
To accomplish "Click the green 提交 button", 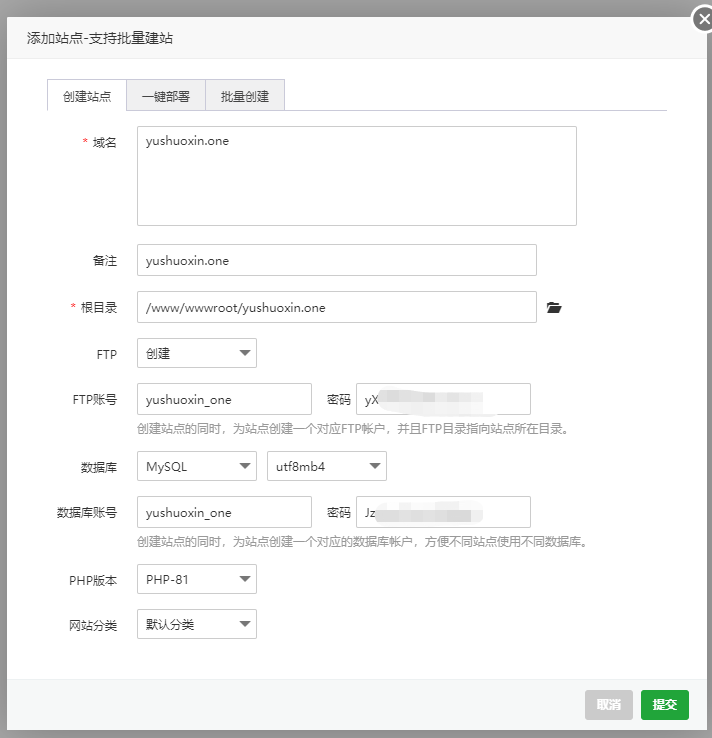I will tap(664, 705).
